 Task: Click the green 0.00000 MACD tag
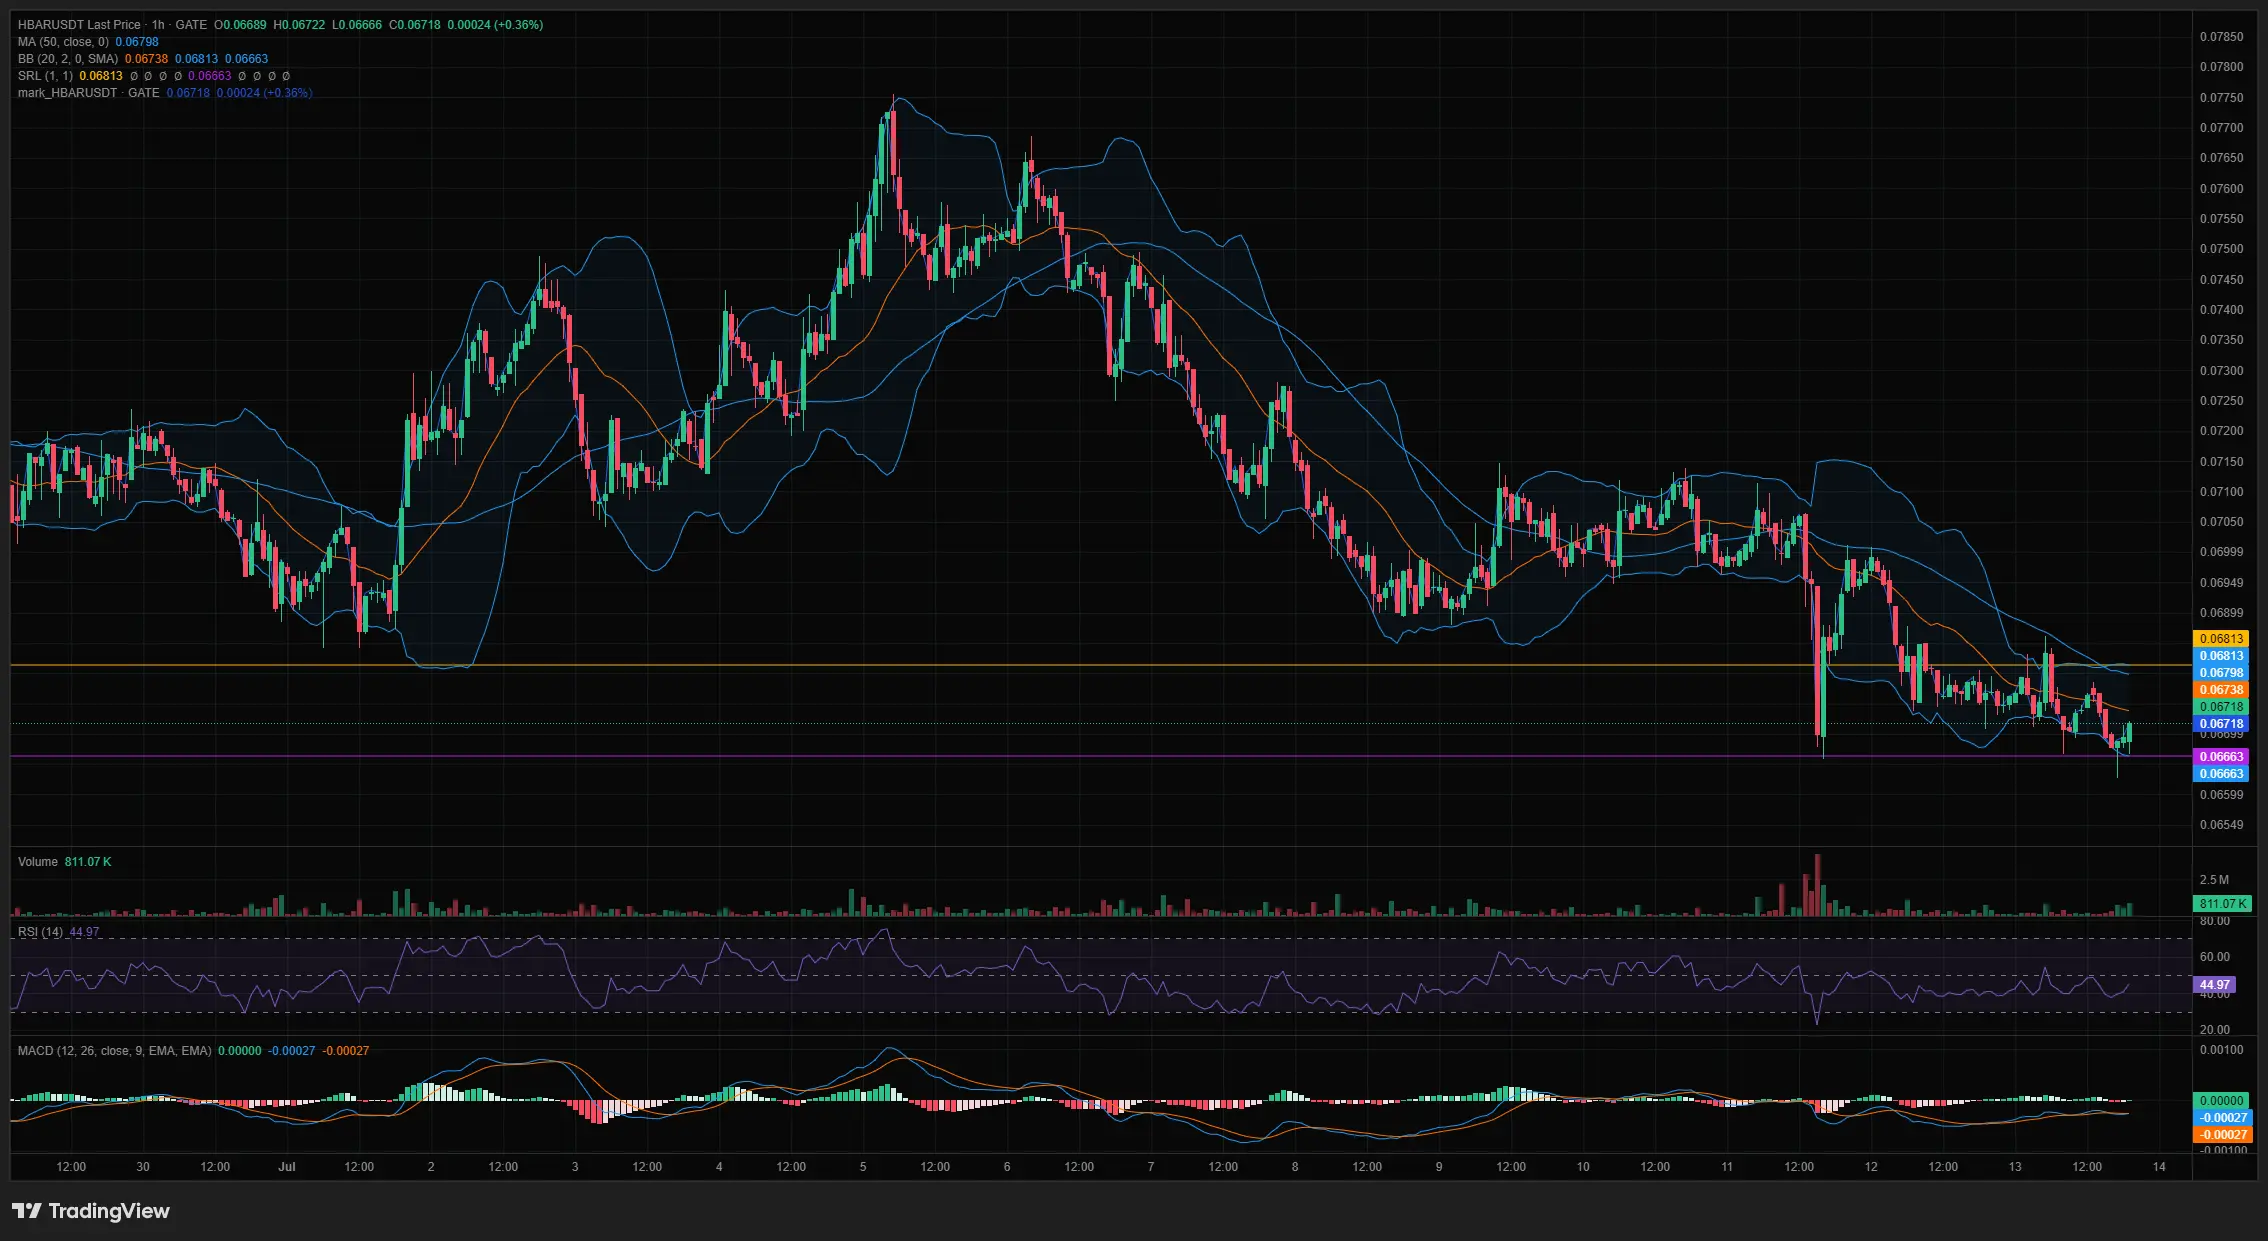(x=2221, y=1100)
